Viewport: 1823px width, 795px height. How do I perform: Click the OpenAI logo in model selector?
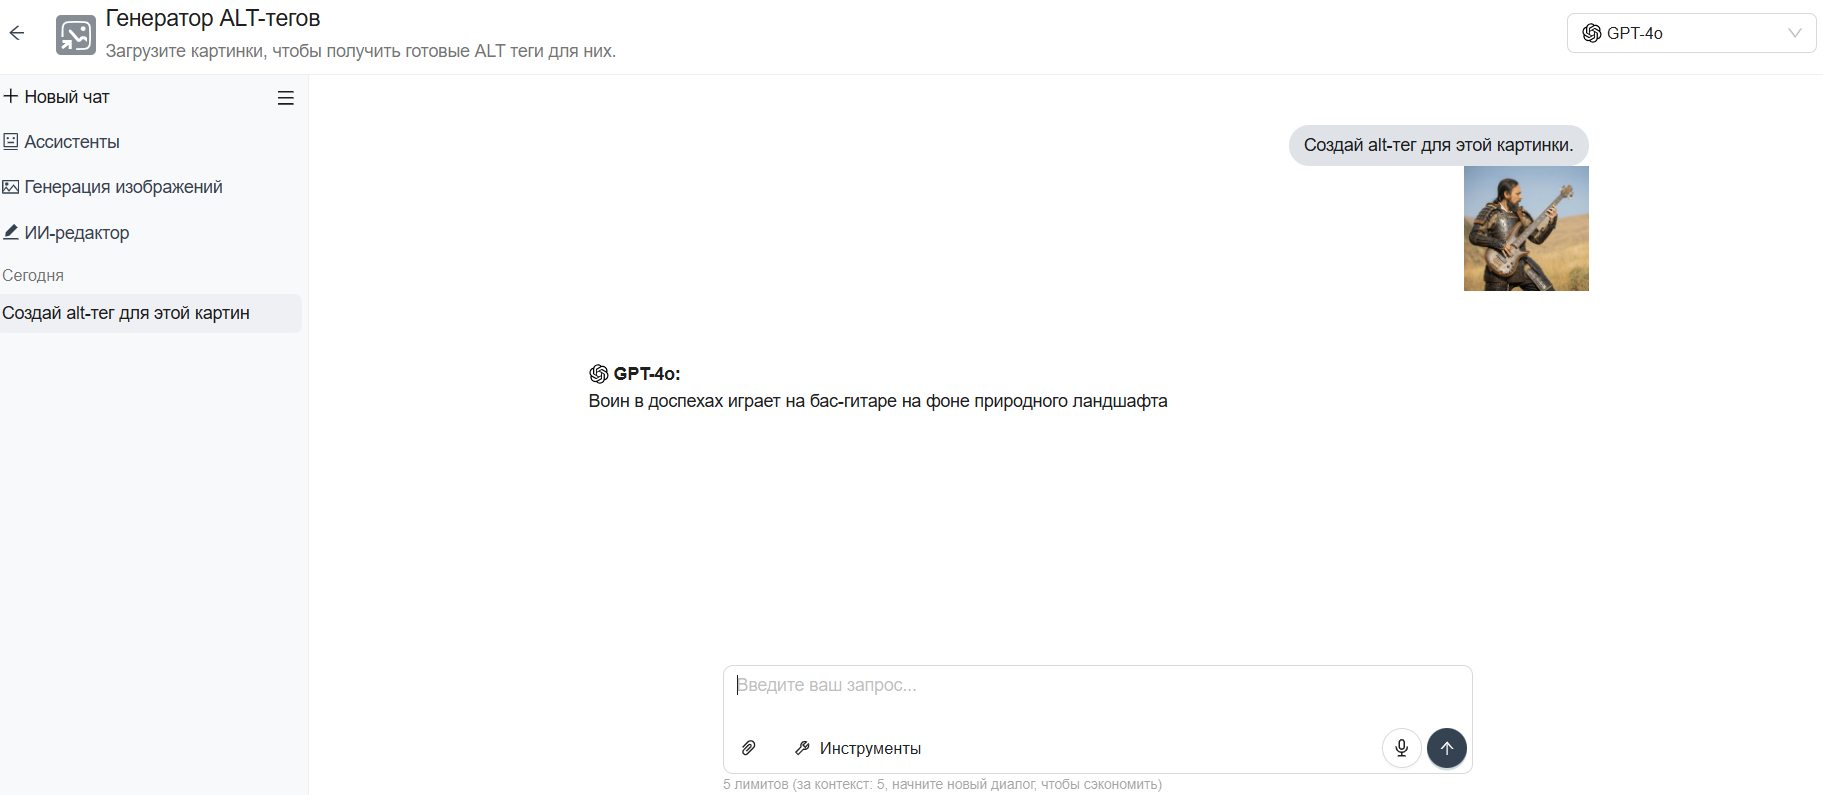(1592, 33)
